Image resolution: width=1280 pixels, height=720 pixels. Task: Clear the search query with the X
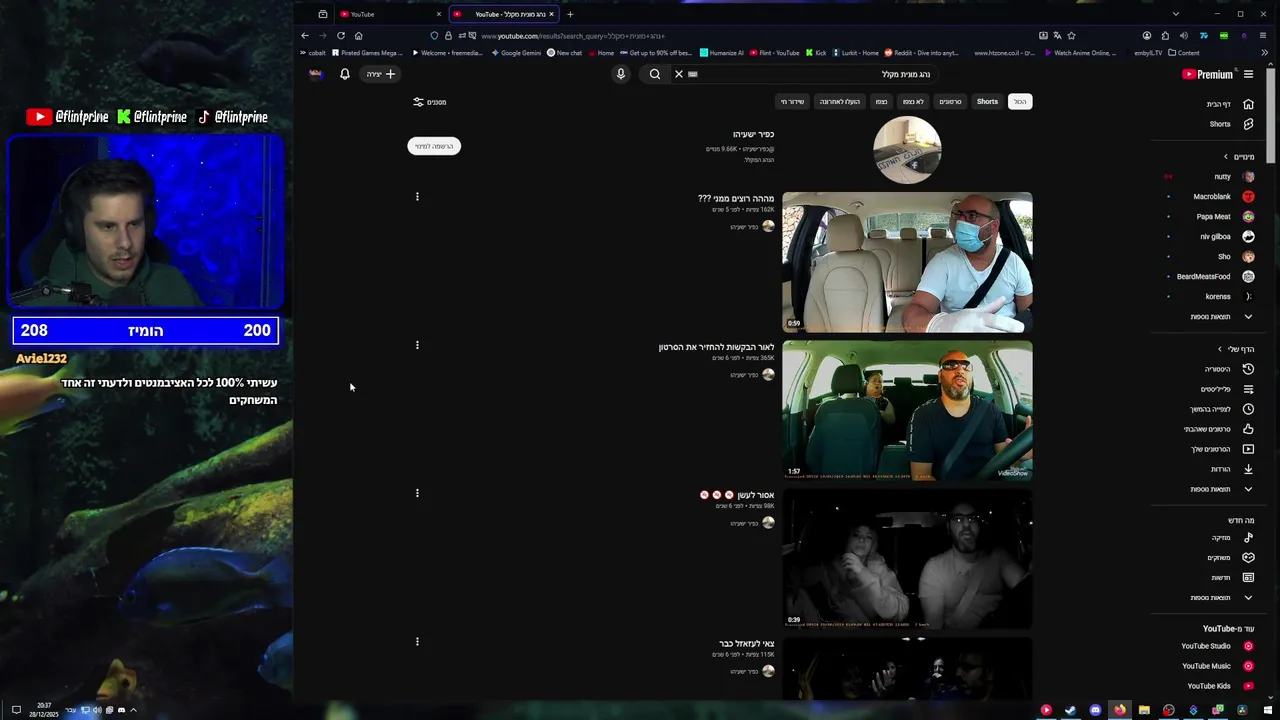tap(679, 74)
